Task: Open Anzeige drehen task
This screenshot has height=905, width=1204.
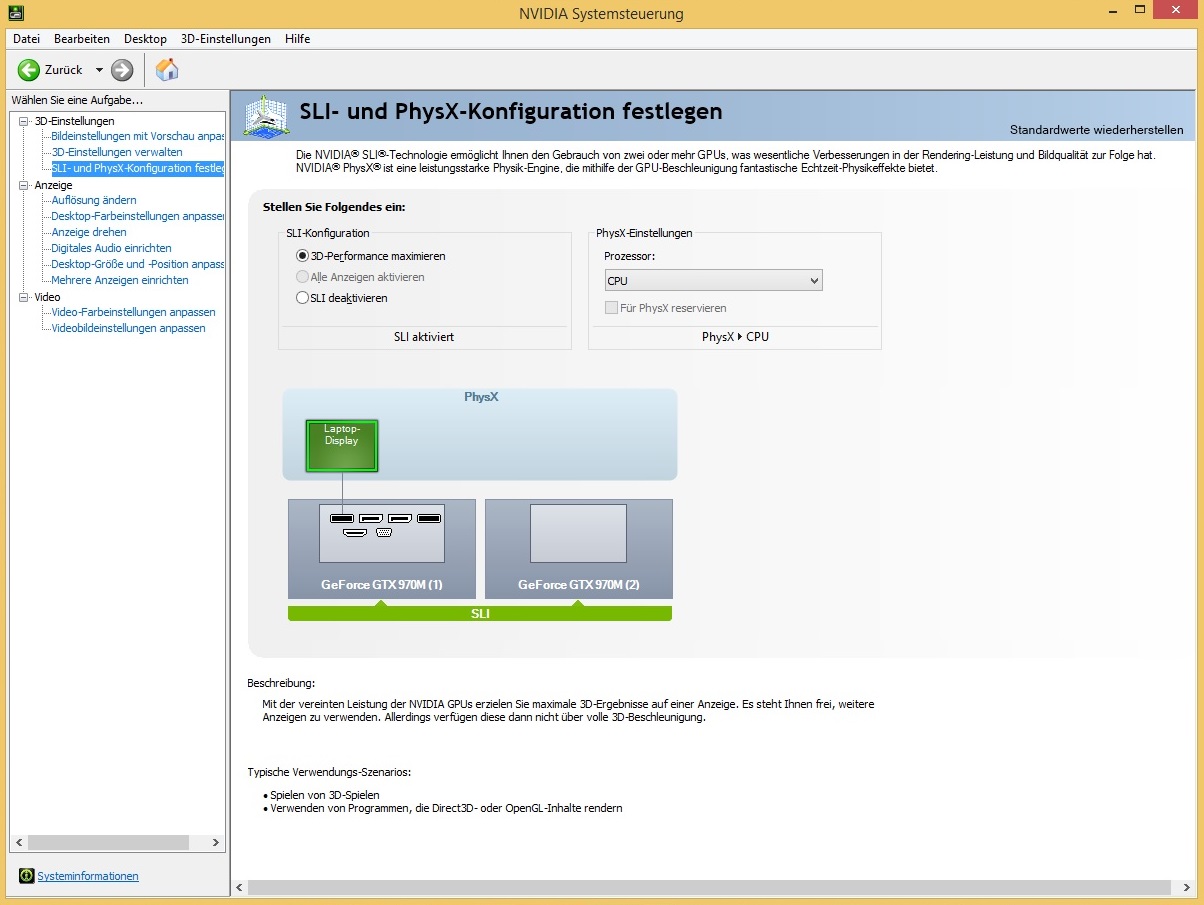Action: click(89, 232)
